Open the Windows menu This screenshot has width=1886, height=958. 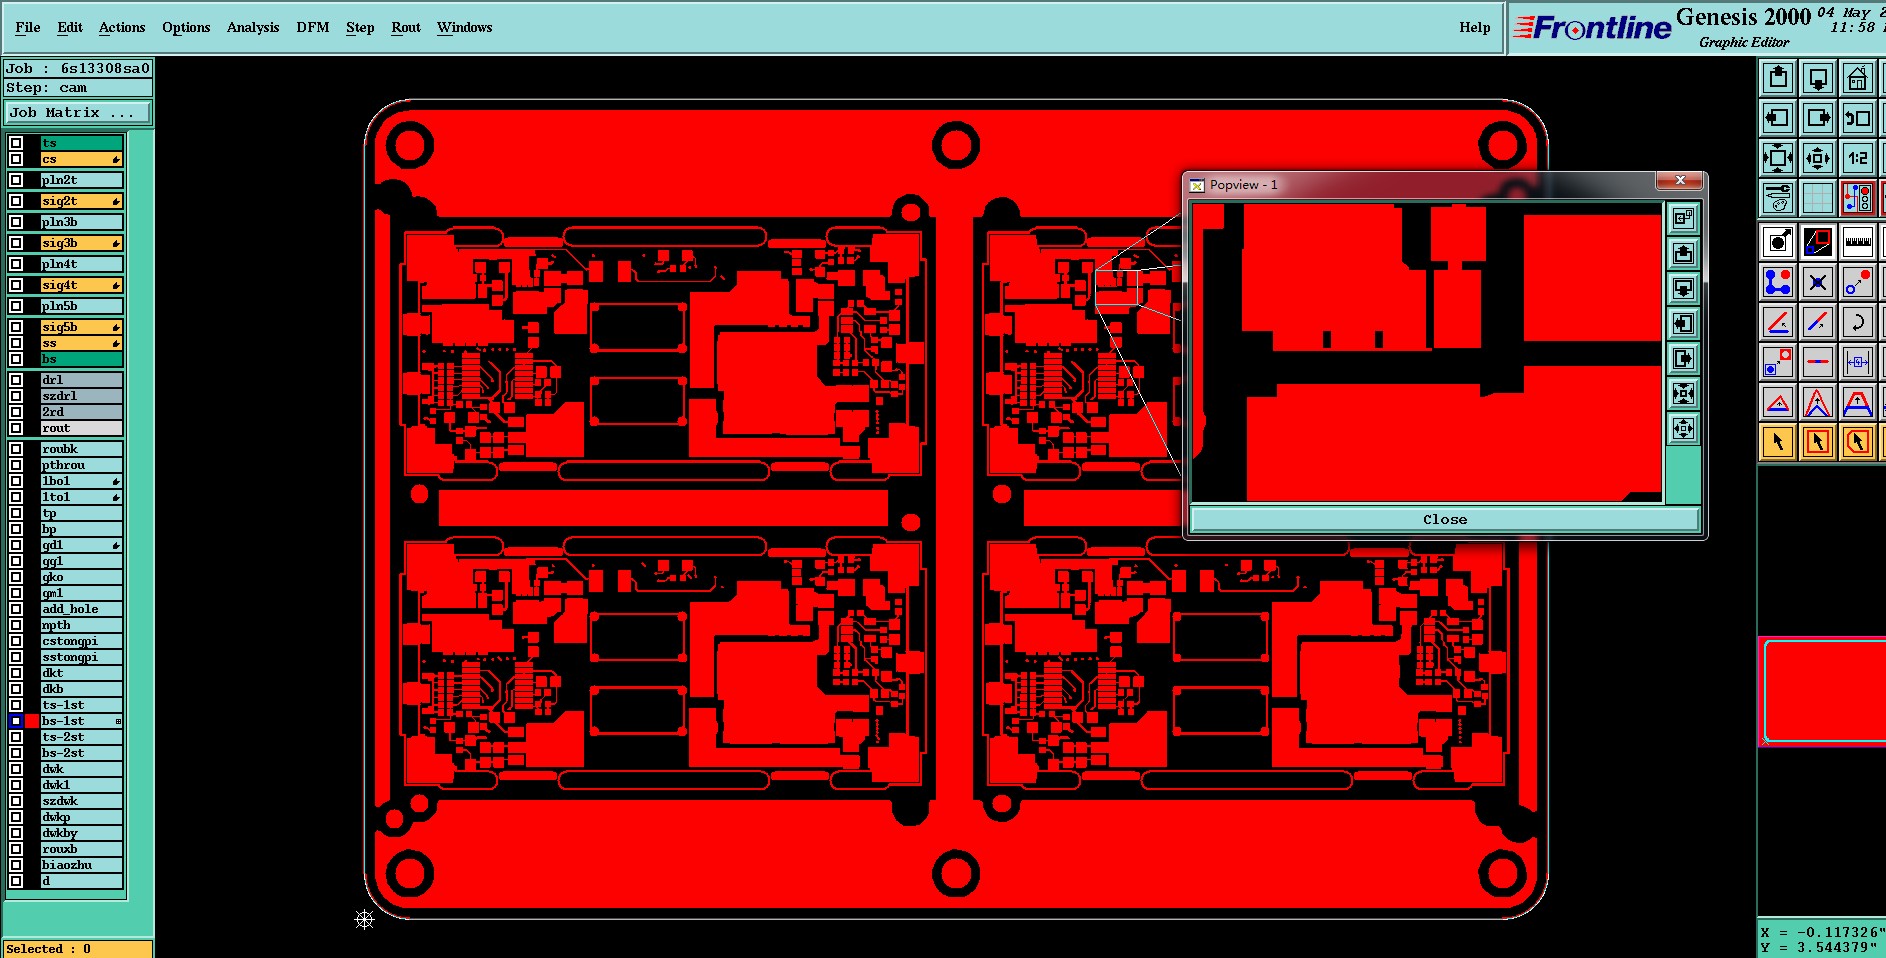pyautogui.click(x=464, y=27)
